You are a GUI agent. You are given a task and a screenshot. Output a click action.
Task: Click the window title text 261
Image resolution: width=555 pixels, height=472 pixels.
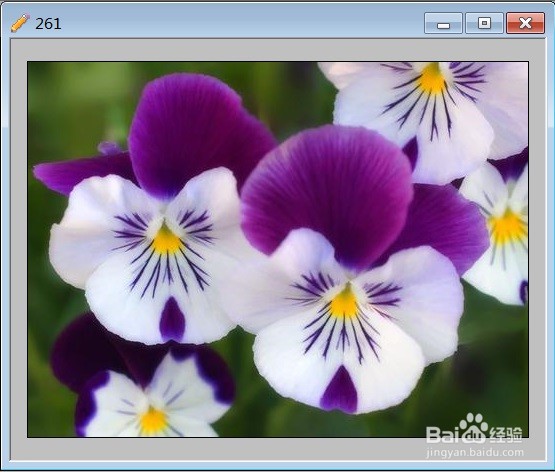coord(48,24)
